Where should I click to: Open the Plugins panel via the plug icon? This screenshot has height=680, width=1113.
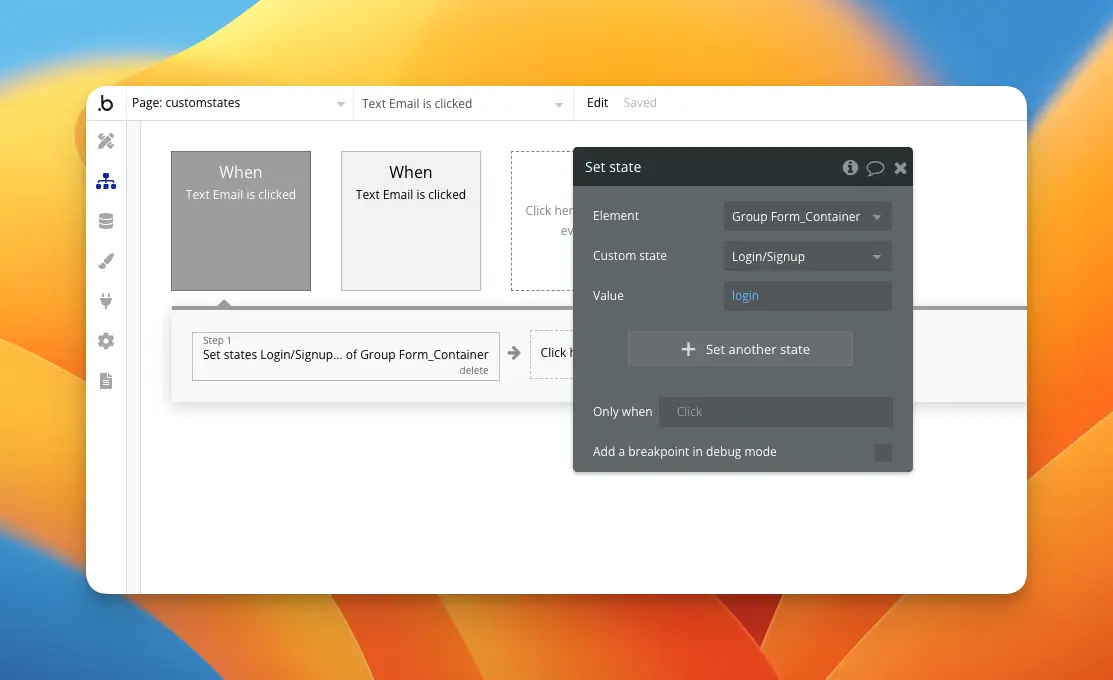(x=105, y=301)
